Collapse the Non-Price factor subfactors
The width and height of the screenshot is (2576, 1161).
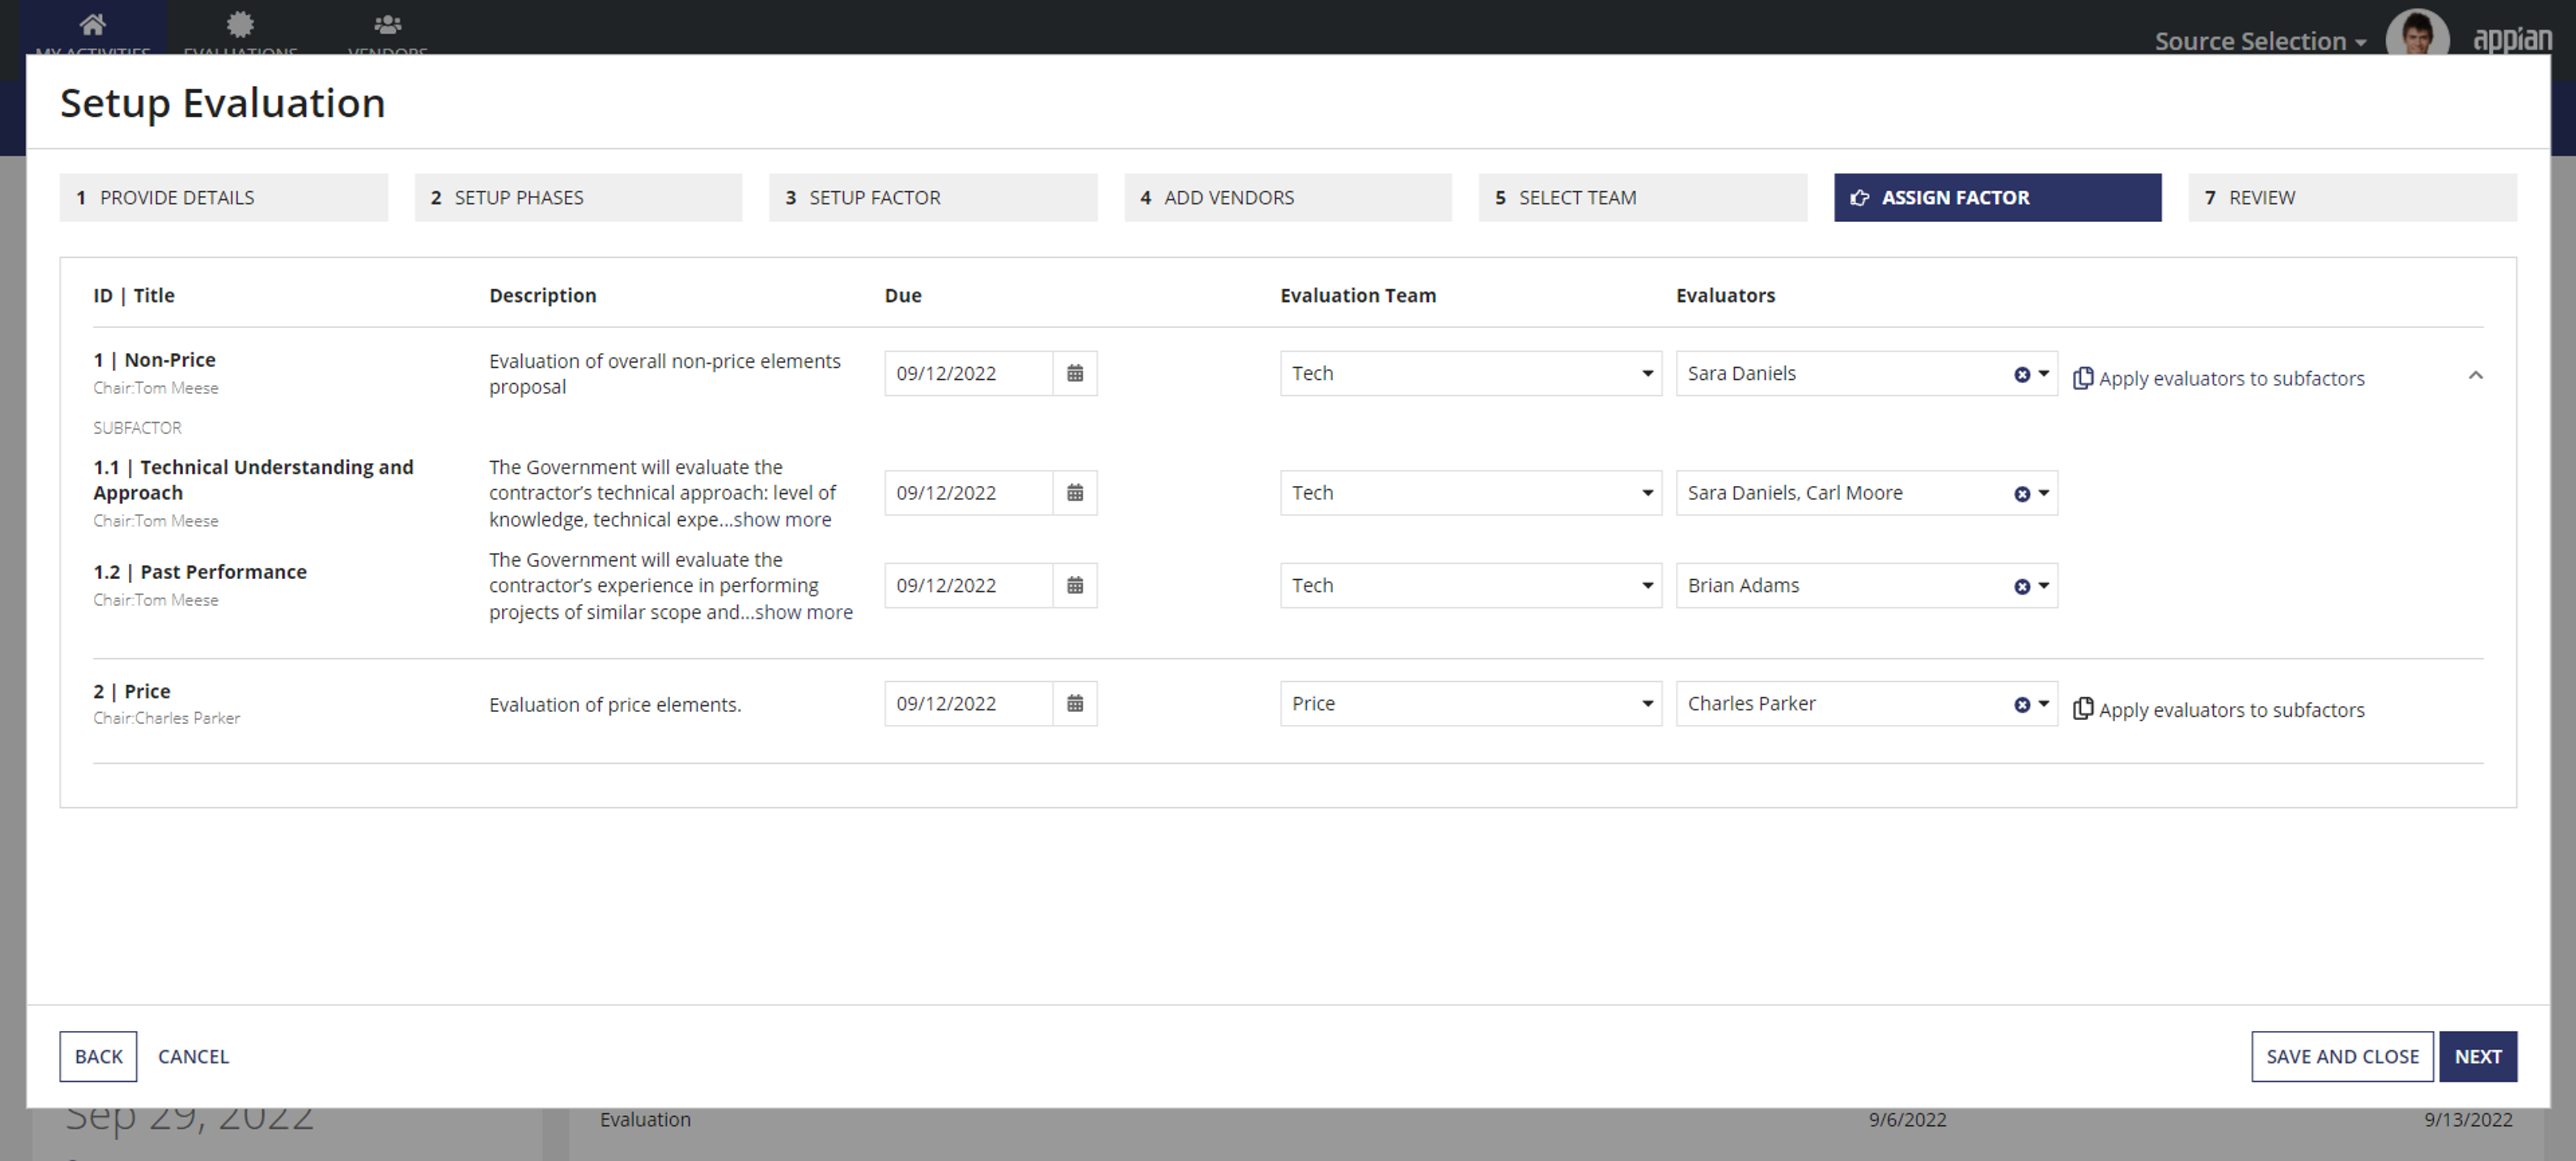(x=2475, y=375)
